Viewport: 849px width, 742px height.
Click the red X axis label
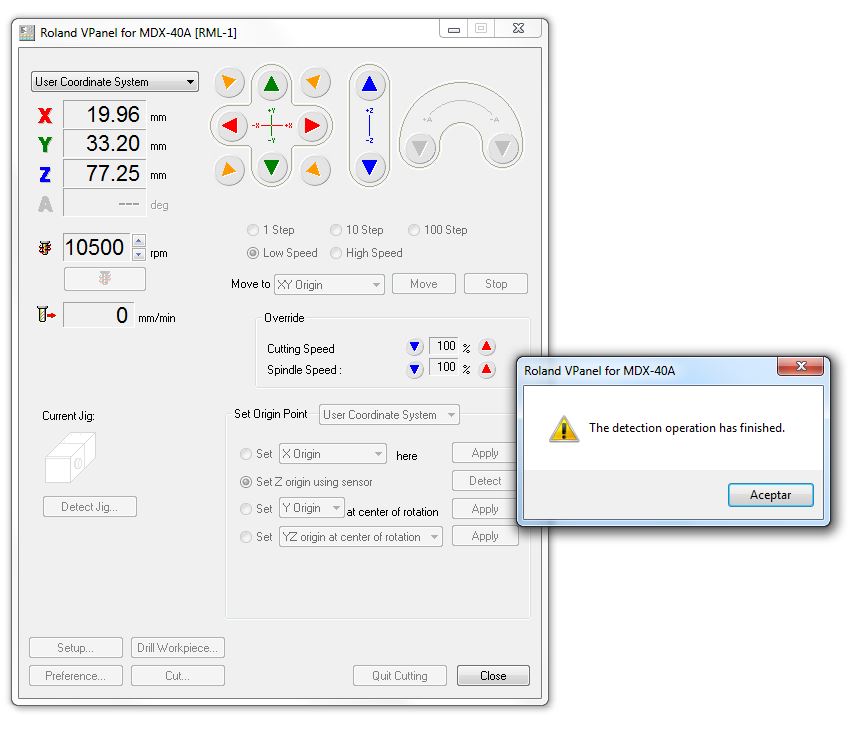click(45, 115)
